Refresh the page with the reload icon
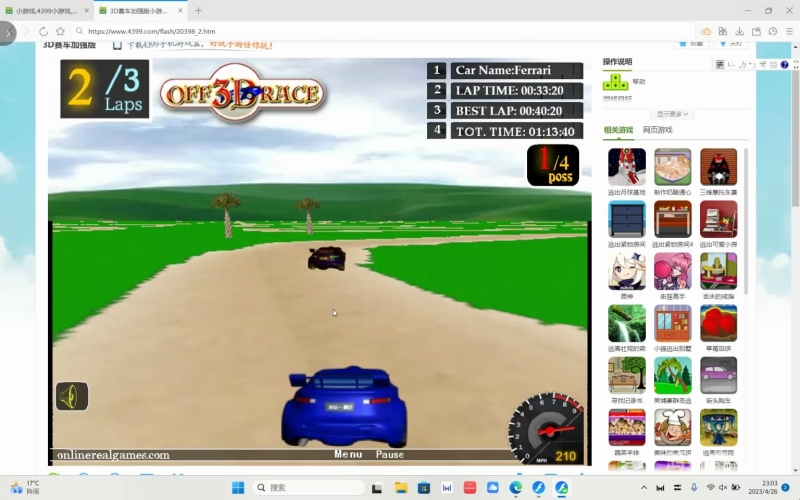Image resolution: width=800 pixels, height=500 pixels. [x=43, y=31]
